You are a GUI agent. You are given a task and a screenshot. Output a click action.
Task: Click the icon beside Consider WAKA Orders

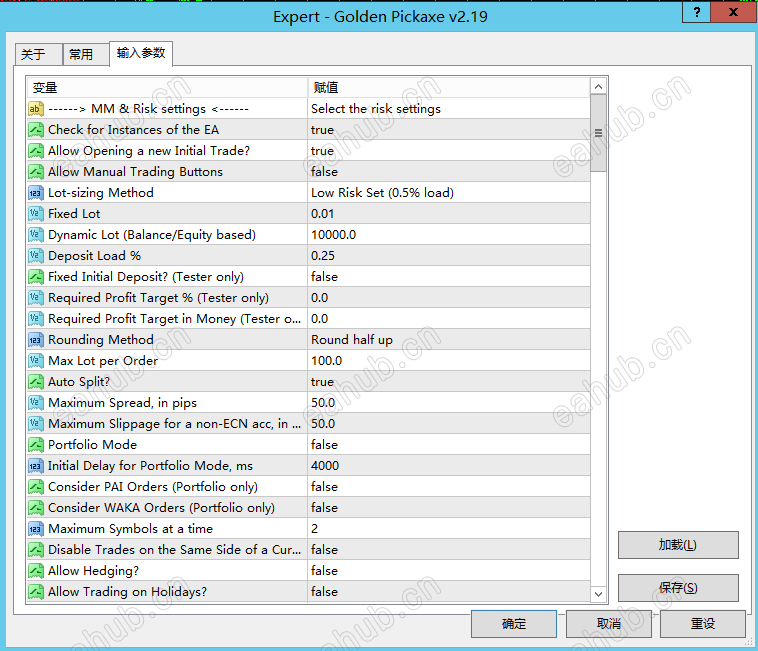point(36,508)
